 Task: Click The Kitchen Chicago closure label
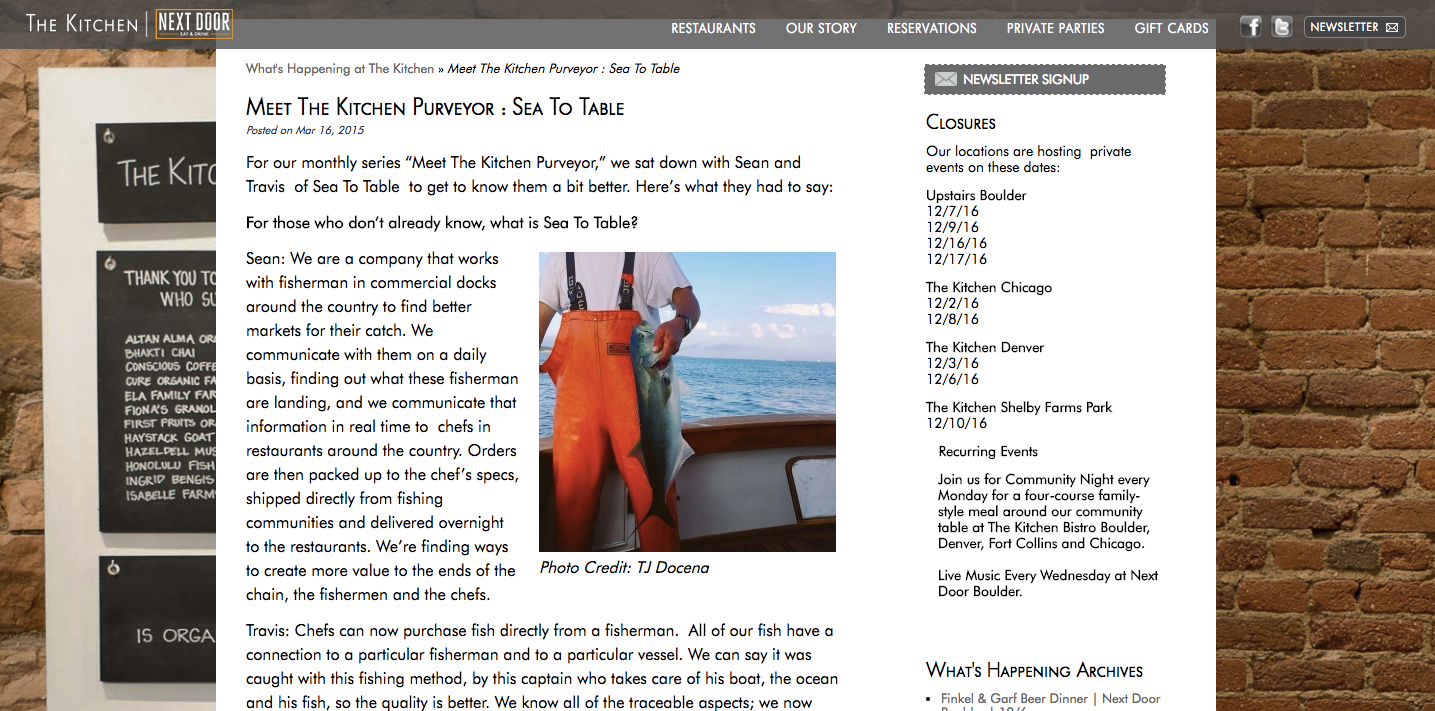coord(989,287)
